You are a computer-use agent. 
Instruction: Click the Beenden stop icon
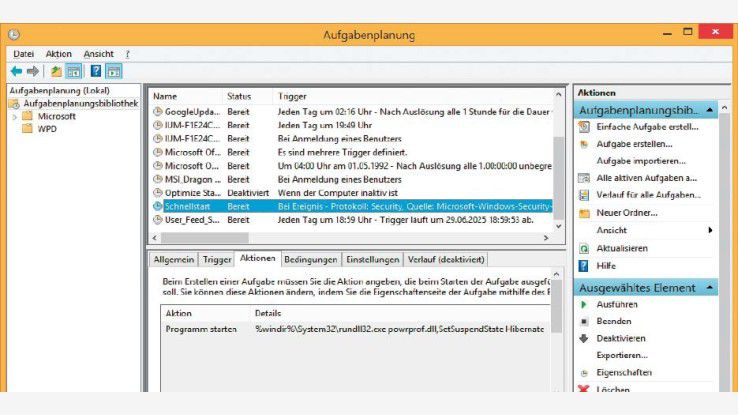(x=585, y=321)
